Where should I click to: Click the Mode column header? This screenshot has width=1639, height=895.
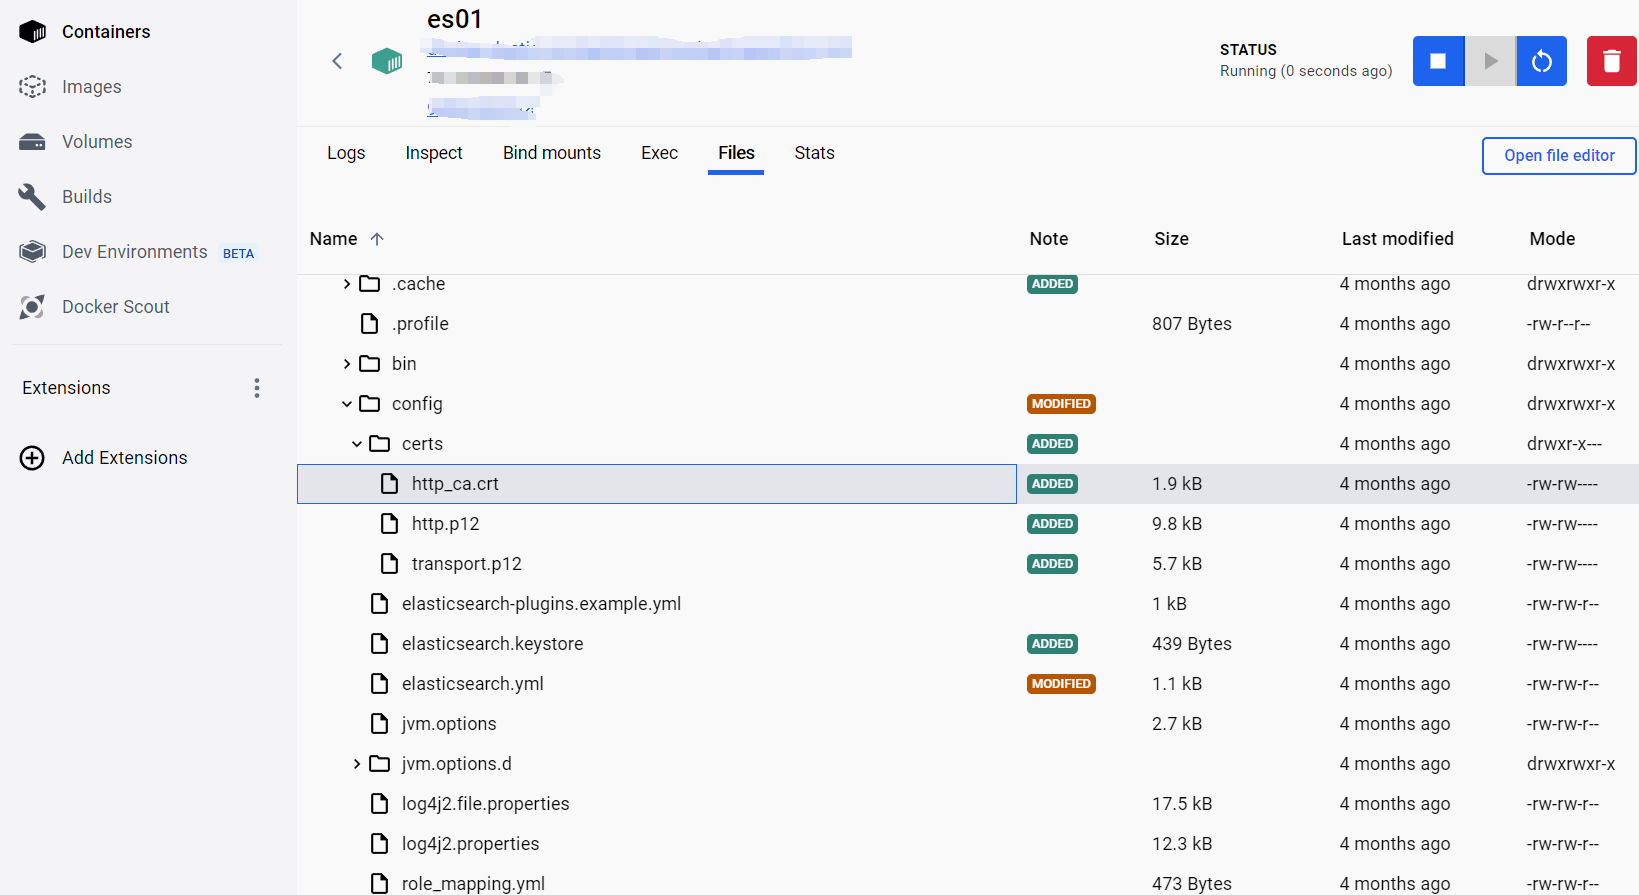(1553, 239)
